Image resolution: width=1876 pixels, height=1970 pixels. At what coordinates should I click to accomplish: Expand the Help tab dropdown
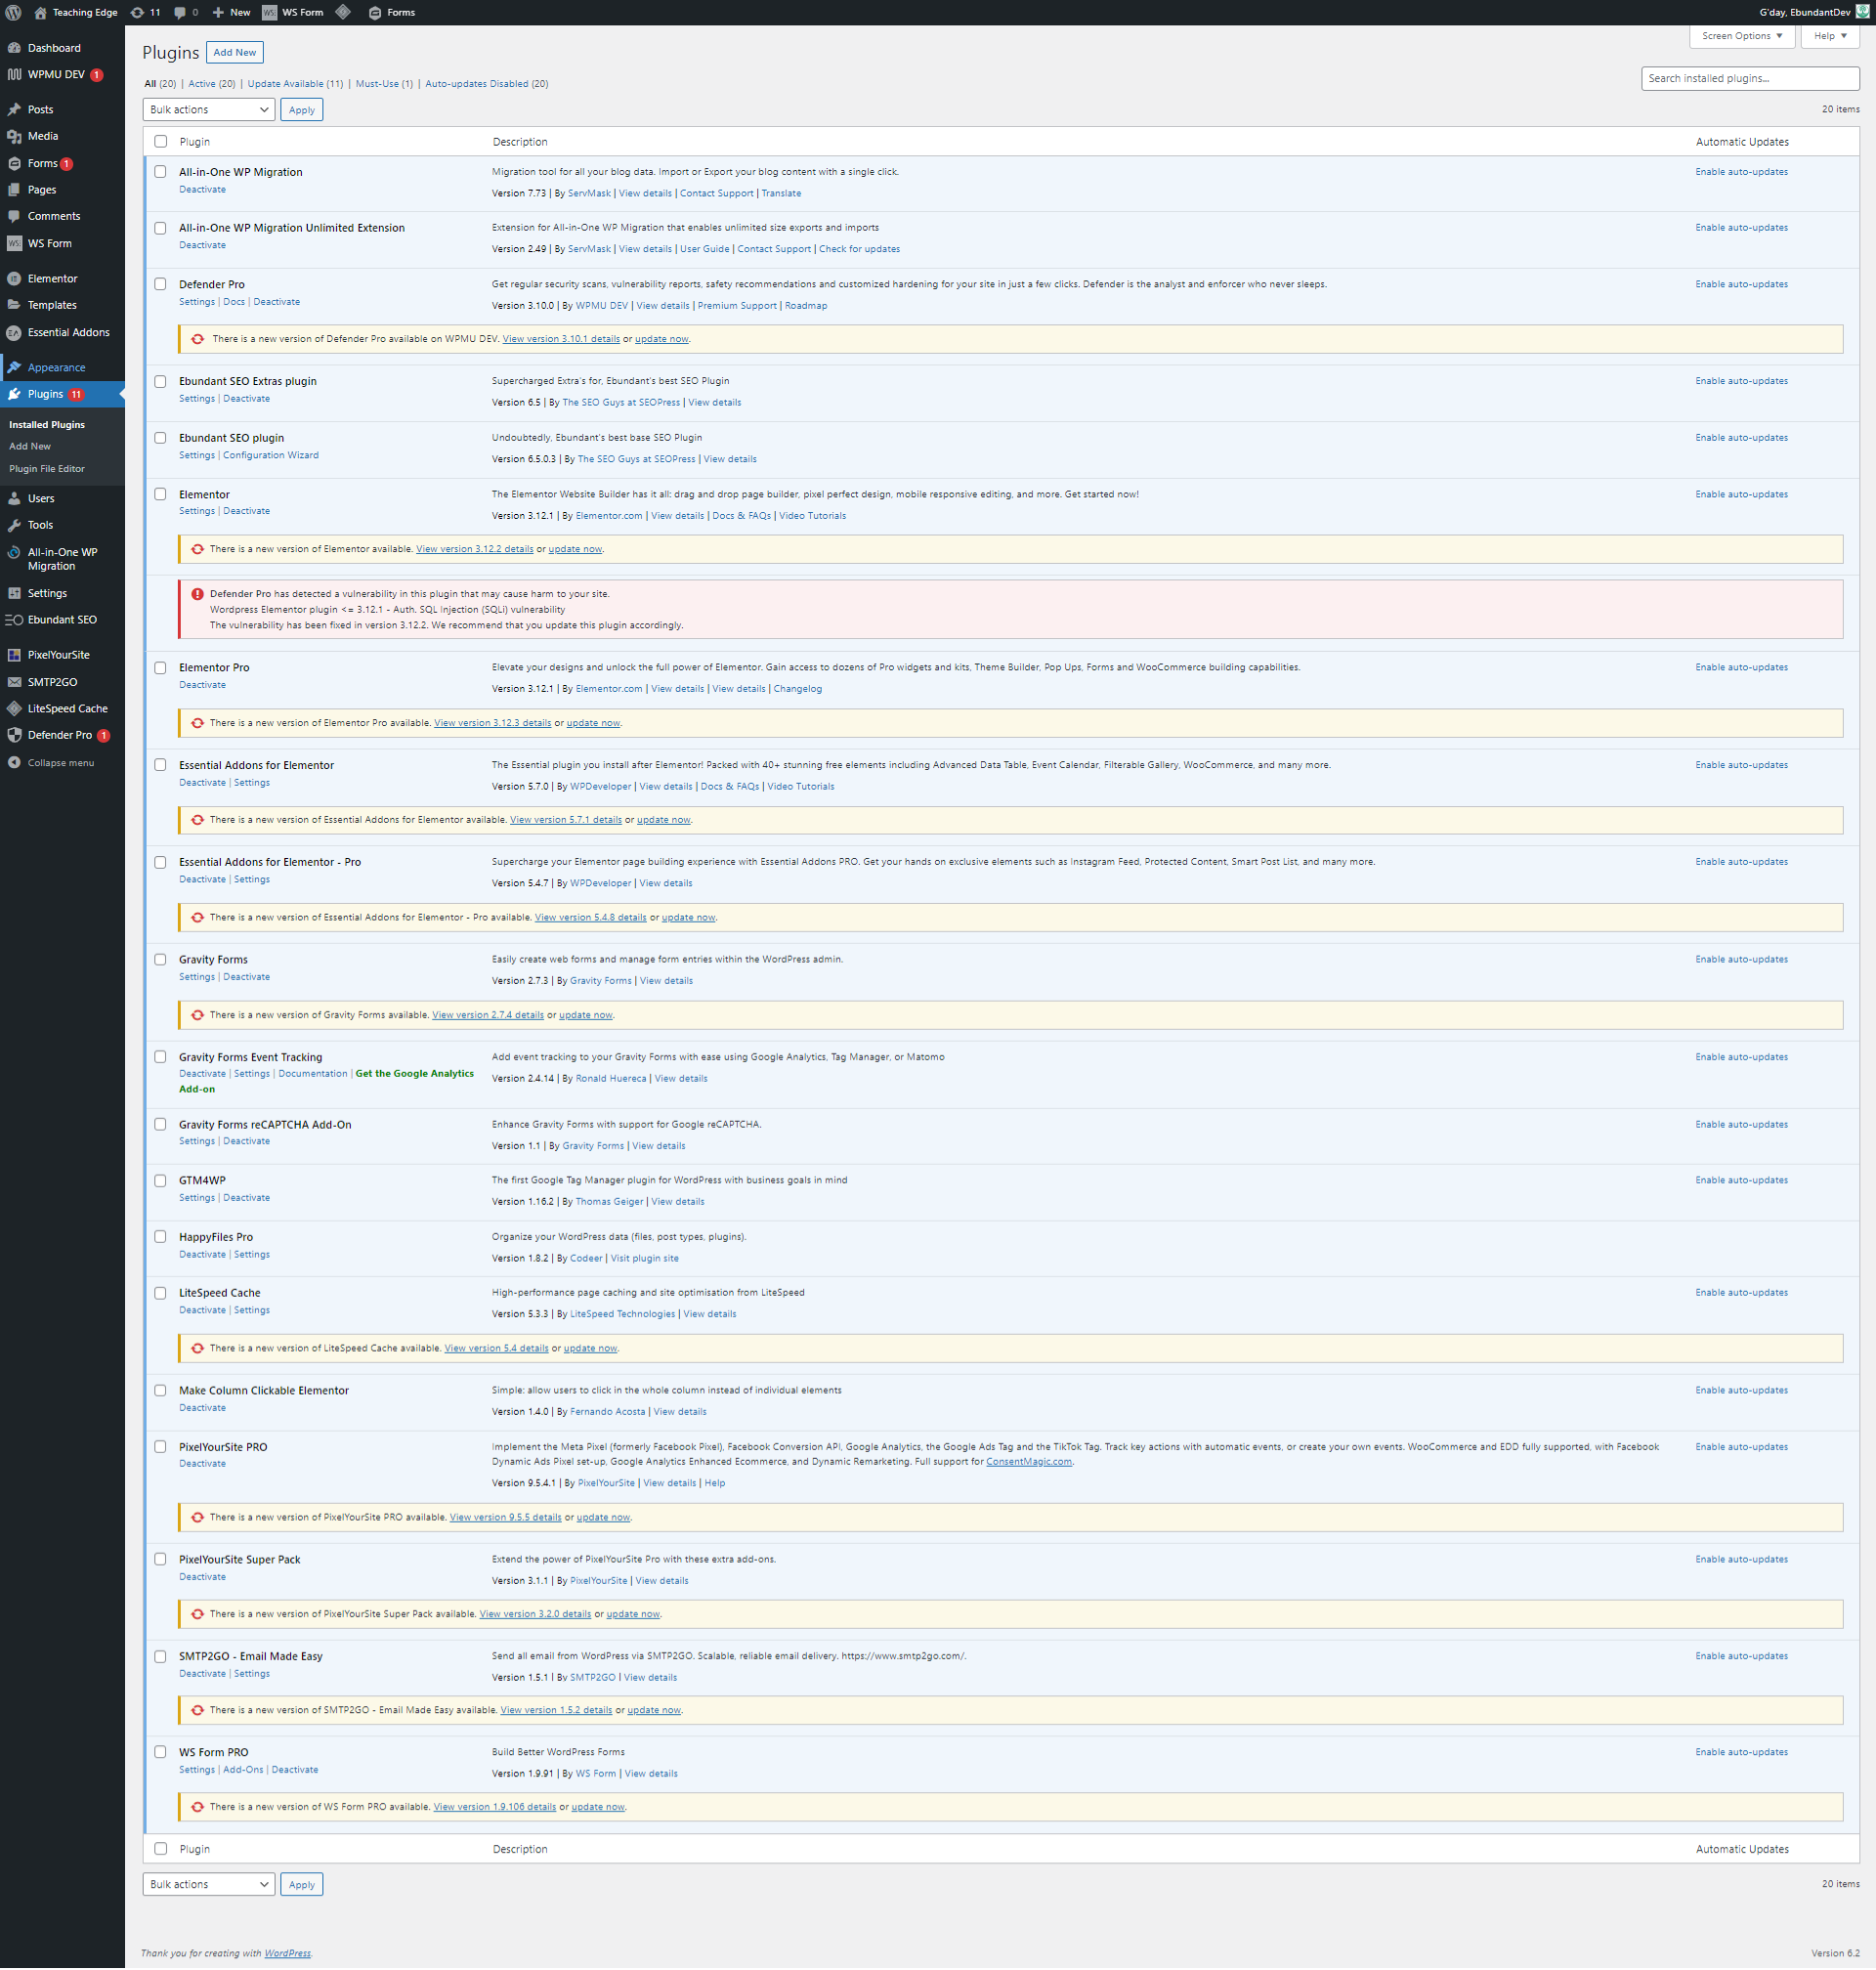1829,36
